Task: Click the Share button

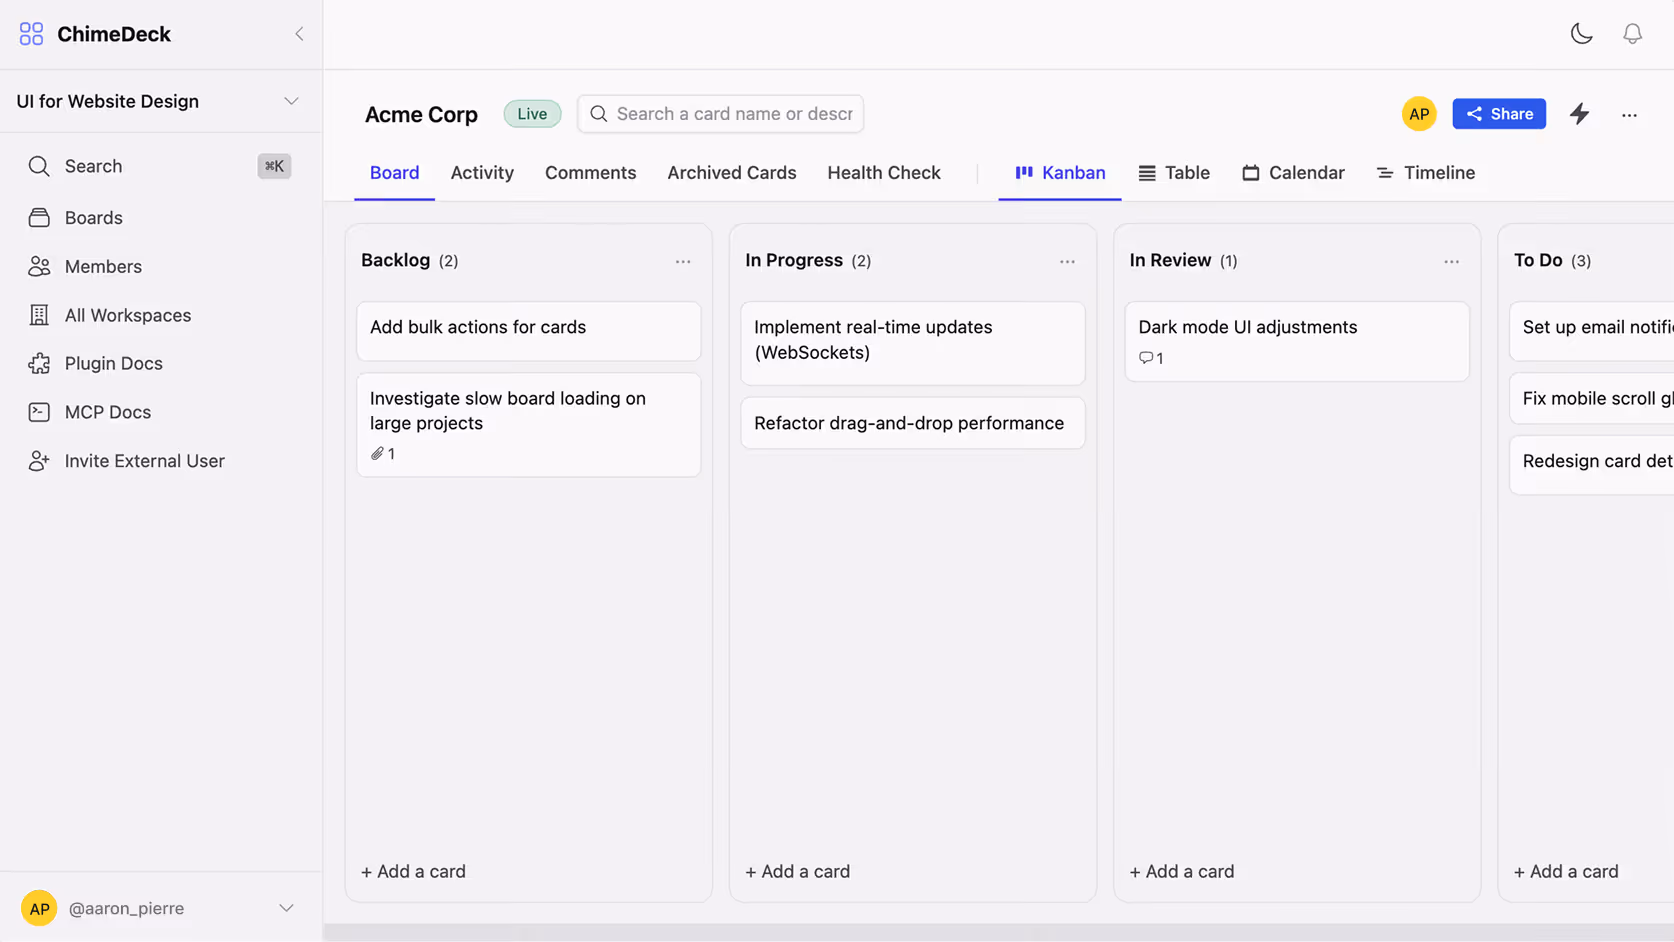Action: click(x=1499, y=114)
